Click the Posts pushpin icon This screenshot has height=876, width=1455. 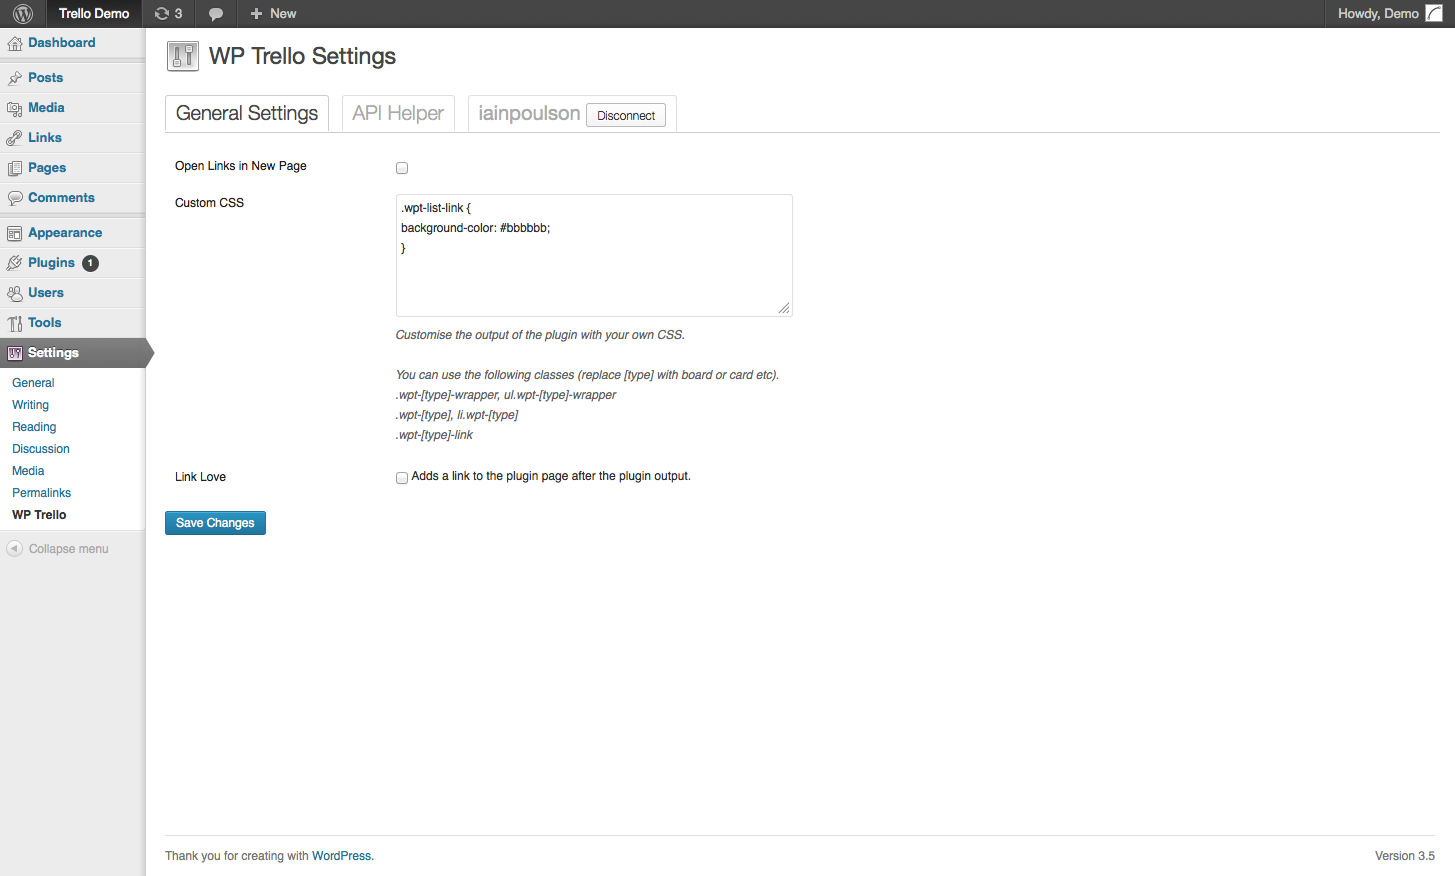(x=14, y=78)
